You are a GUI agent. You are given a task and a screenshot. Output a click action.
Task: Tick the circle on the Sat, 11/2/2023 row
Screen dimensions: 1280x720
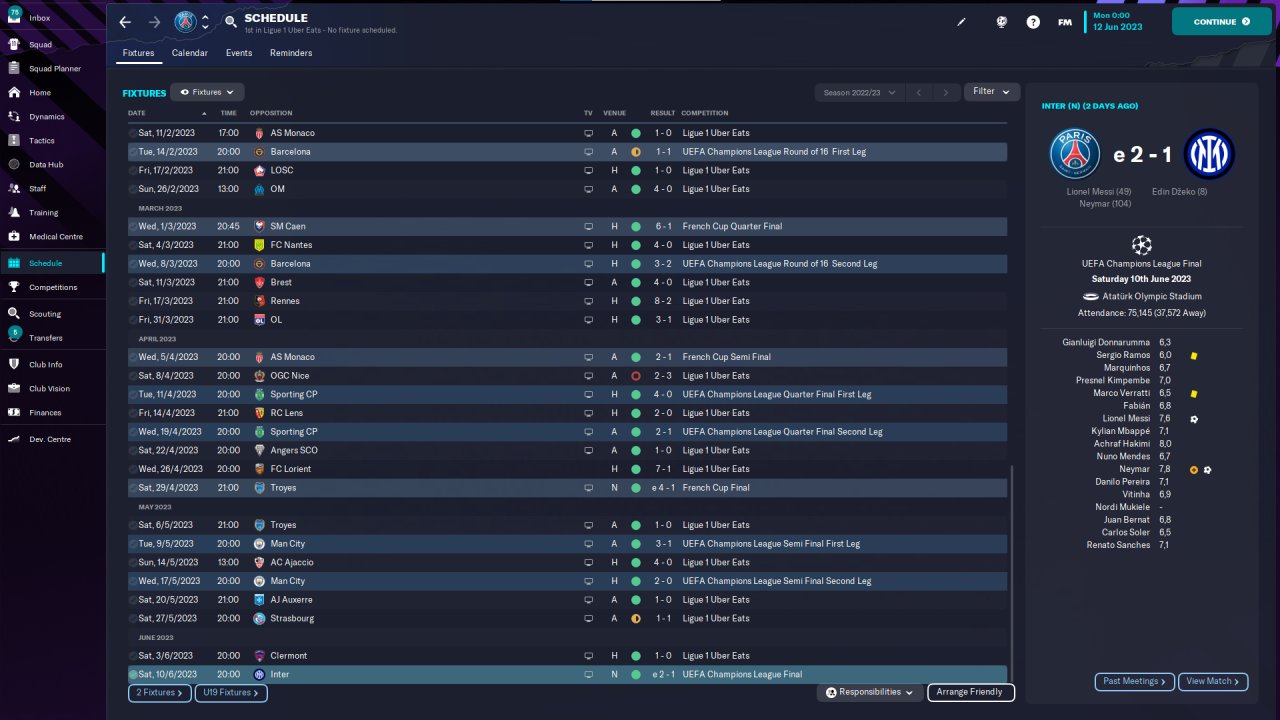(x=133, y=133)
